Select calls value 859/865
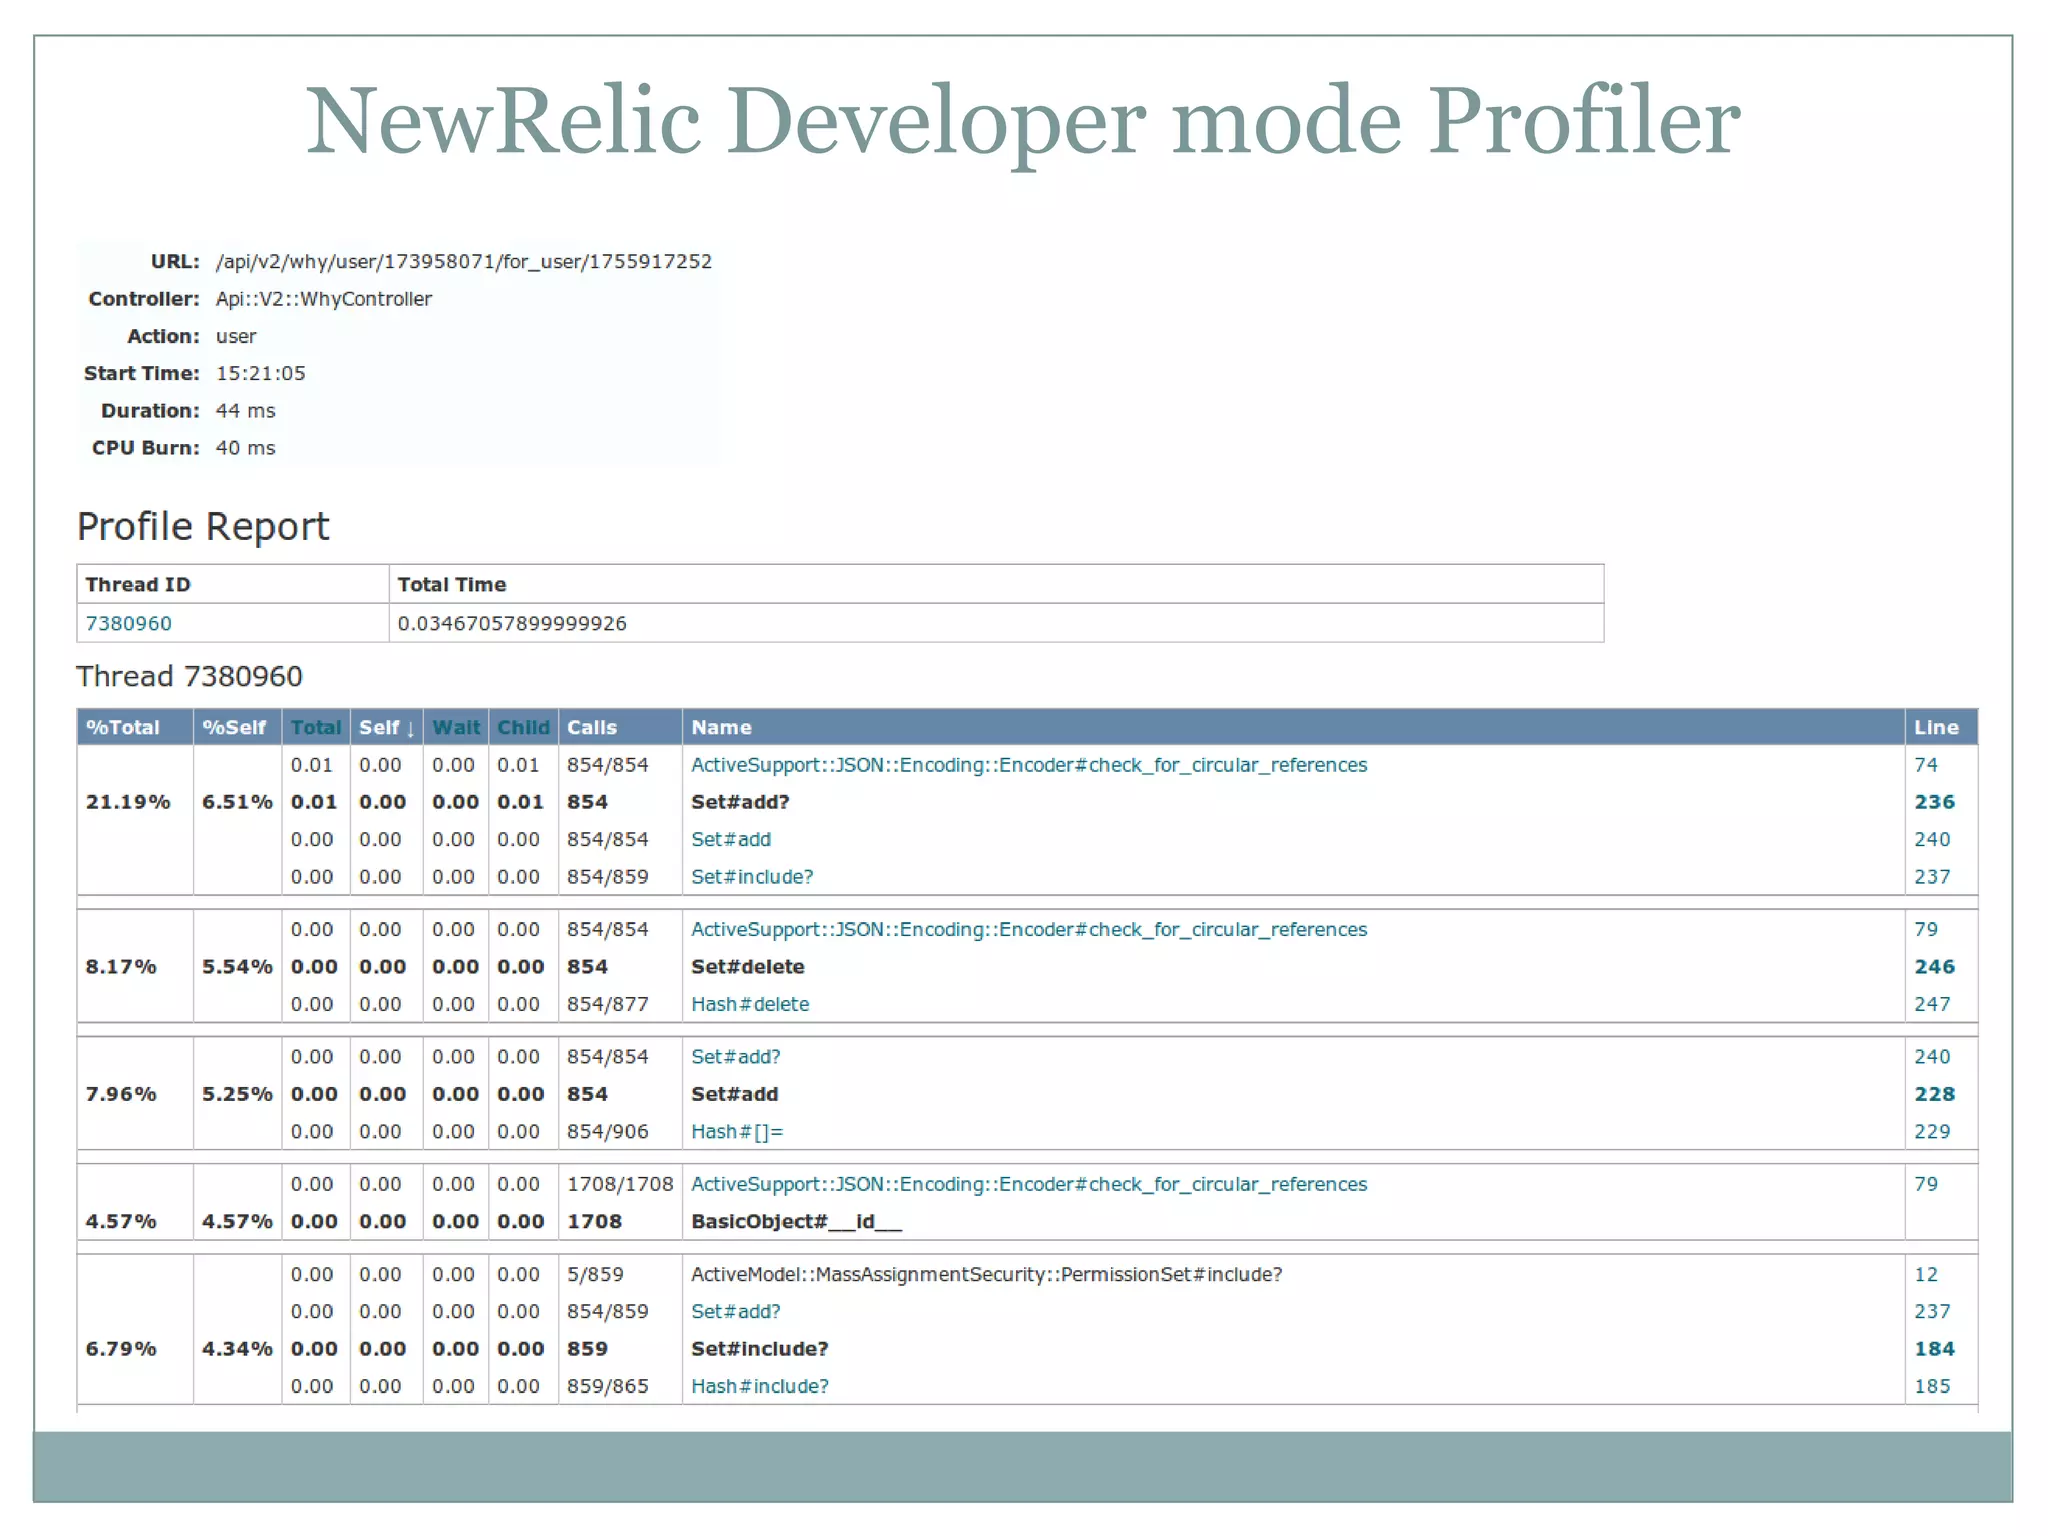The width and height of the screenshot is (2048, 1536). point(607,1386)
